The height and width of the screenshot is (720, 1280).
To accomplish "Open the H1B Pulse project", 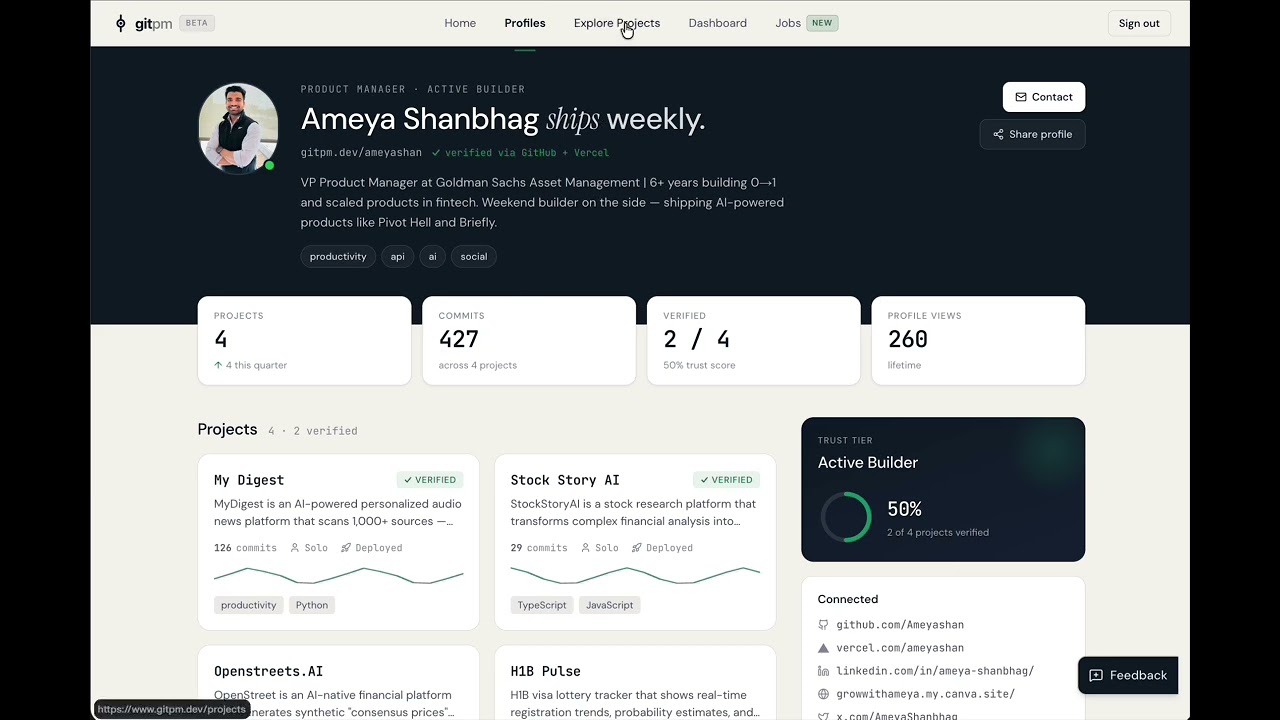I will coord(545,671).
